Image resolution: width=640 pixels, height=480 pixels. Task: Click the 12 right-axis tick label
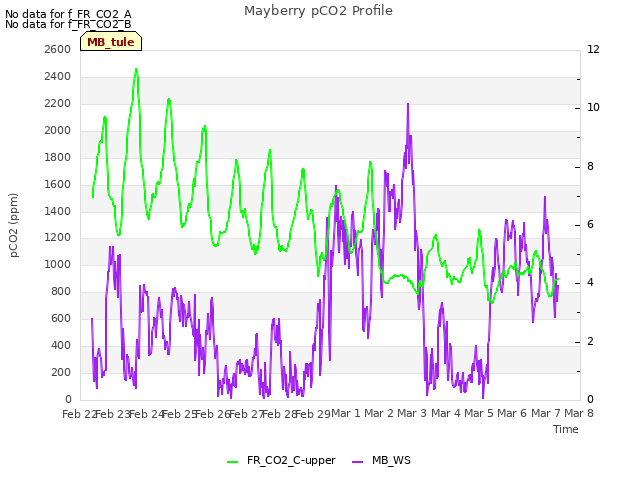(x=593, y=49)
